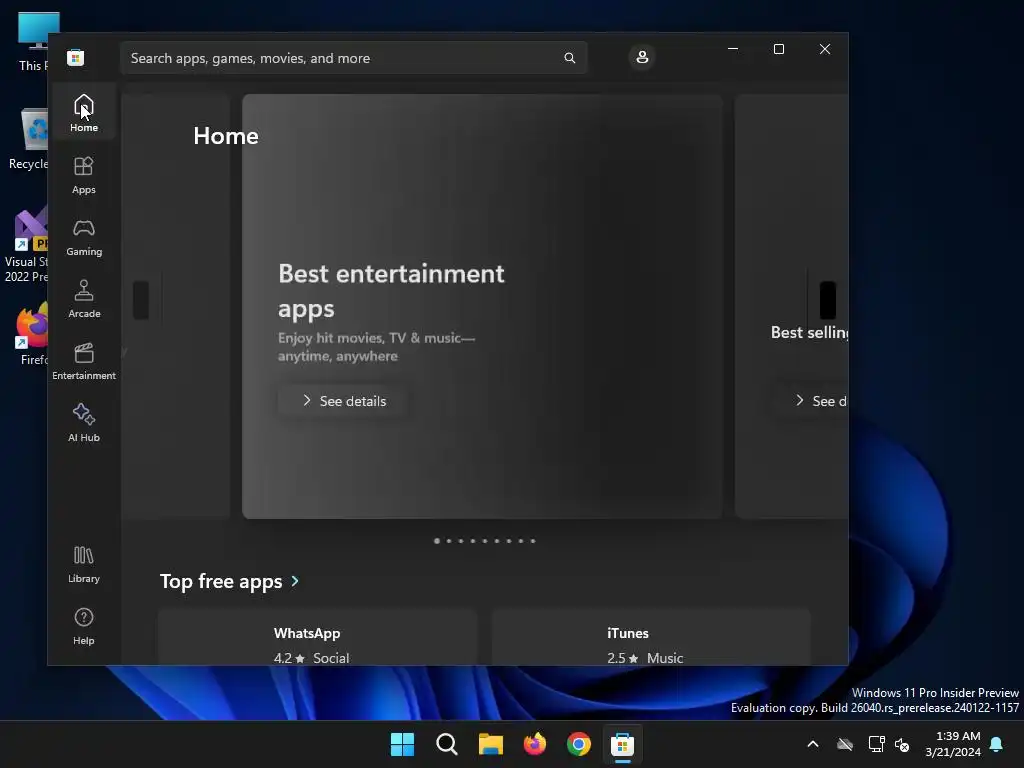Image resolution: width=1024 pixels, height=768 pixels.
Task: Click the search magnifier icon in Store
Action: coord(569,58)
